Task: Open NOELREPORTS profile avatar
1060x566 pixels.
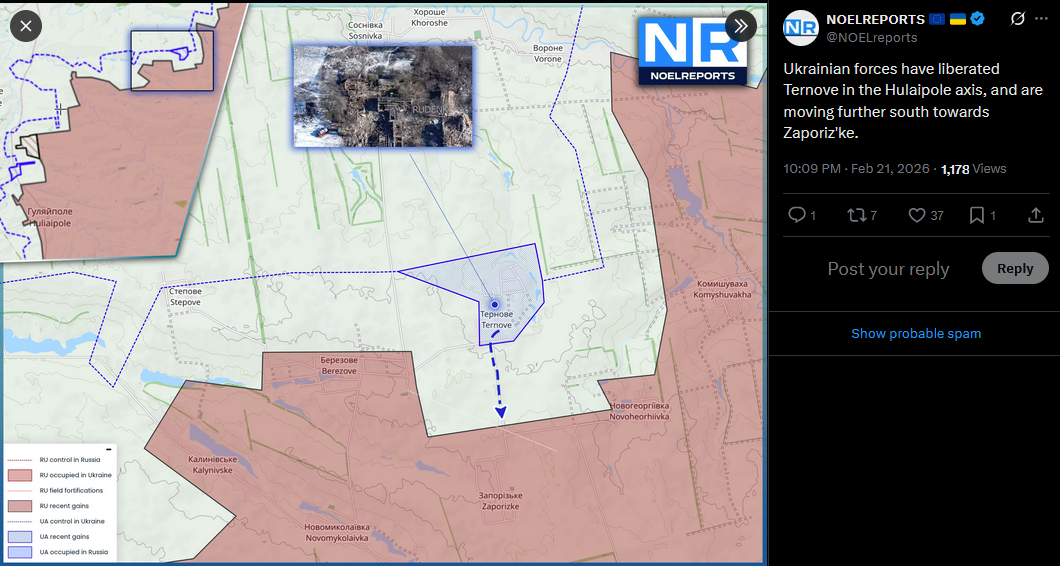Action: click(800, 28)
